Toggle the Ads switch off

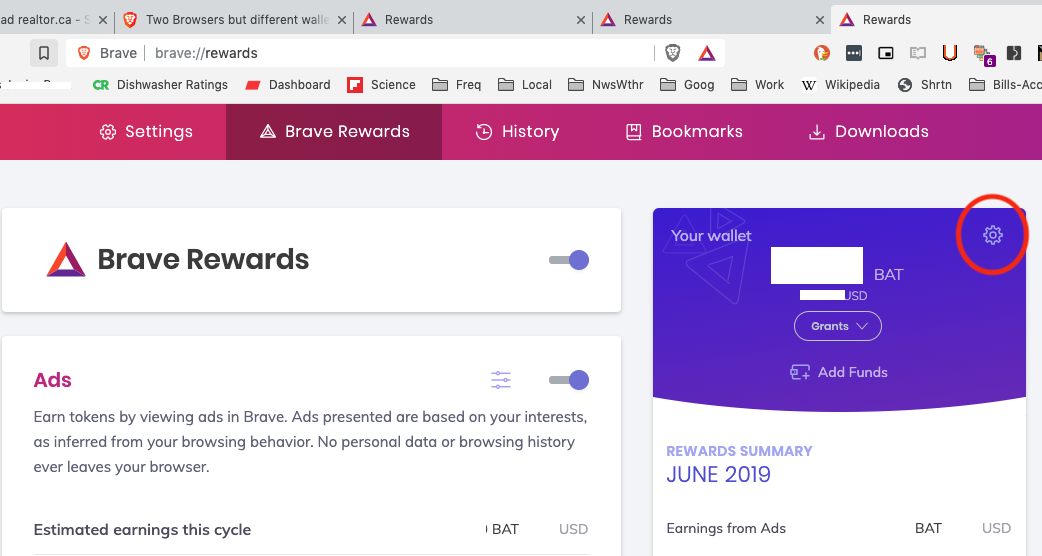tap(569, 380)
